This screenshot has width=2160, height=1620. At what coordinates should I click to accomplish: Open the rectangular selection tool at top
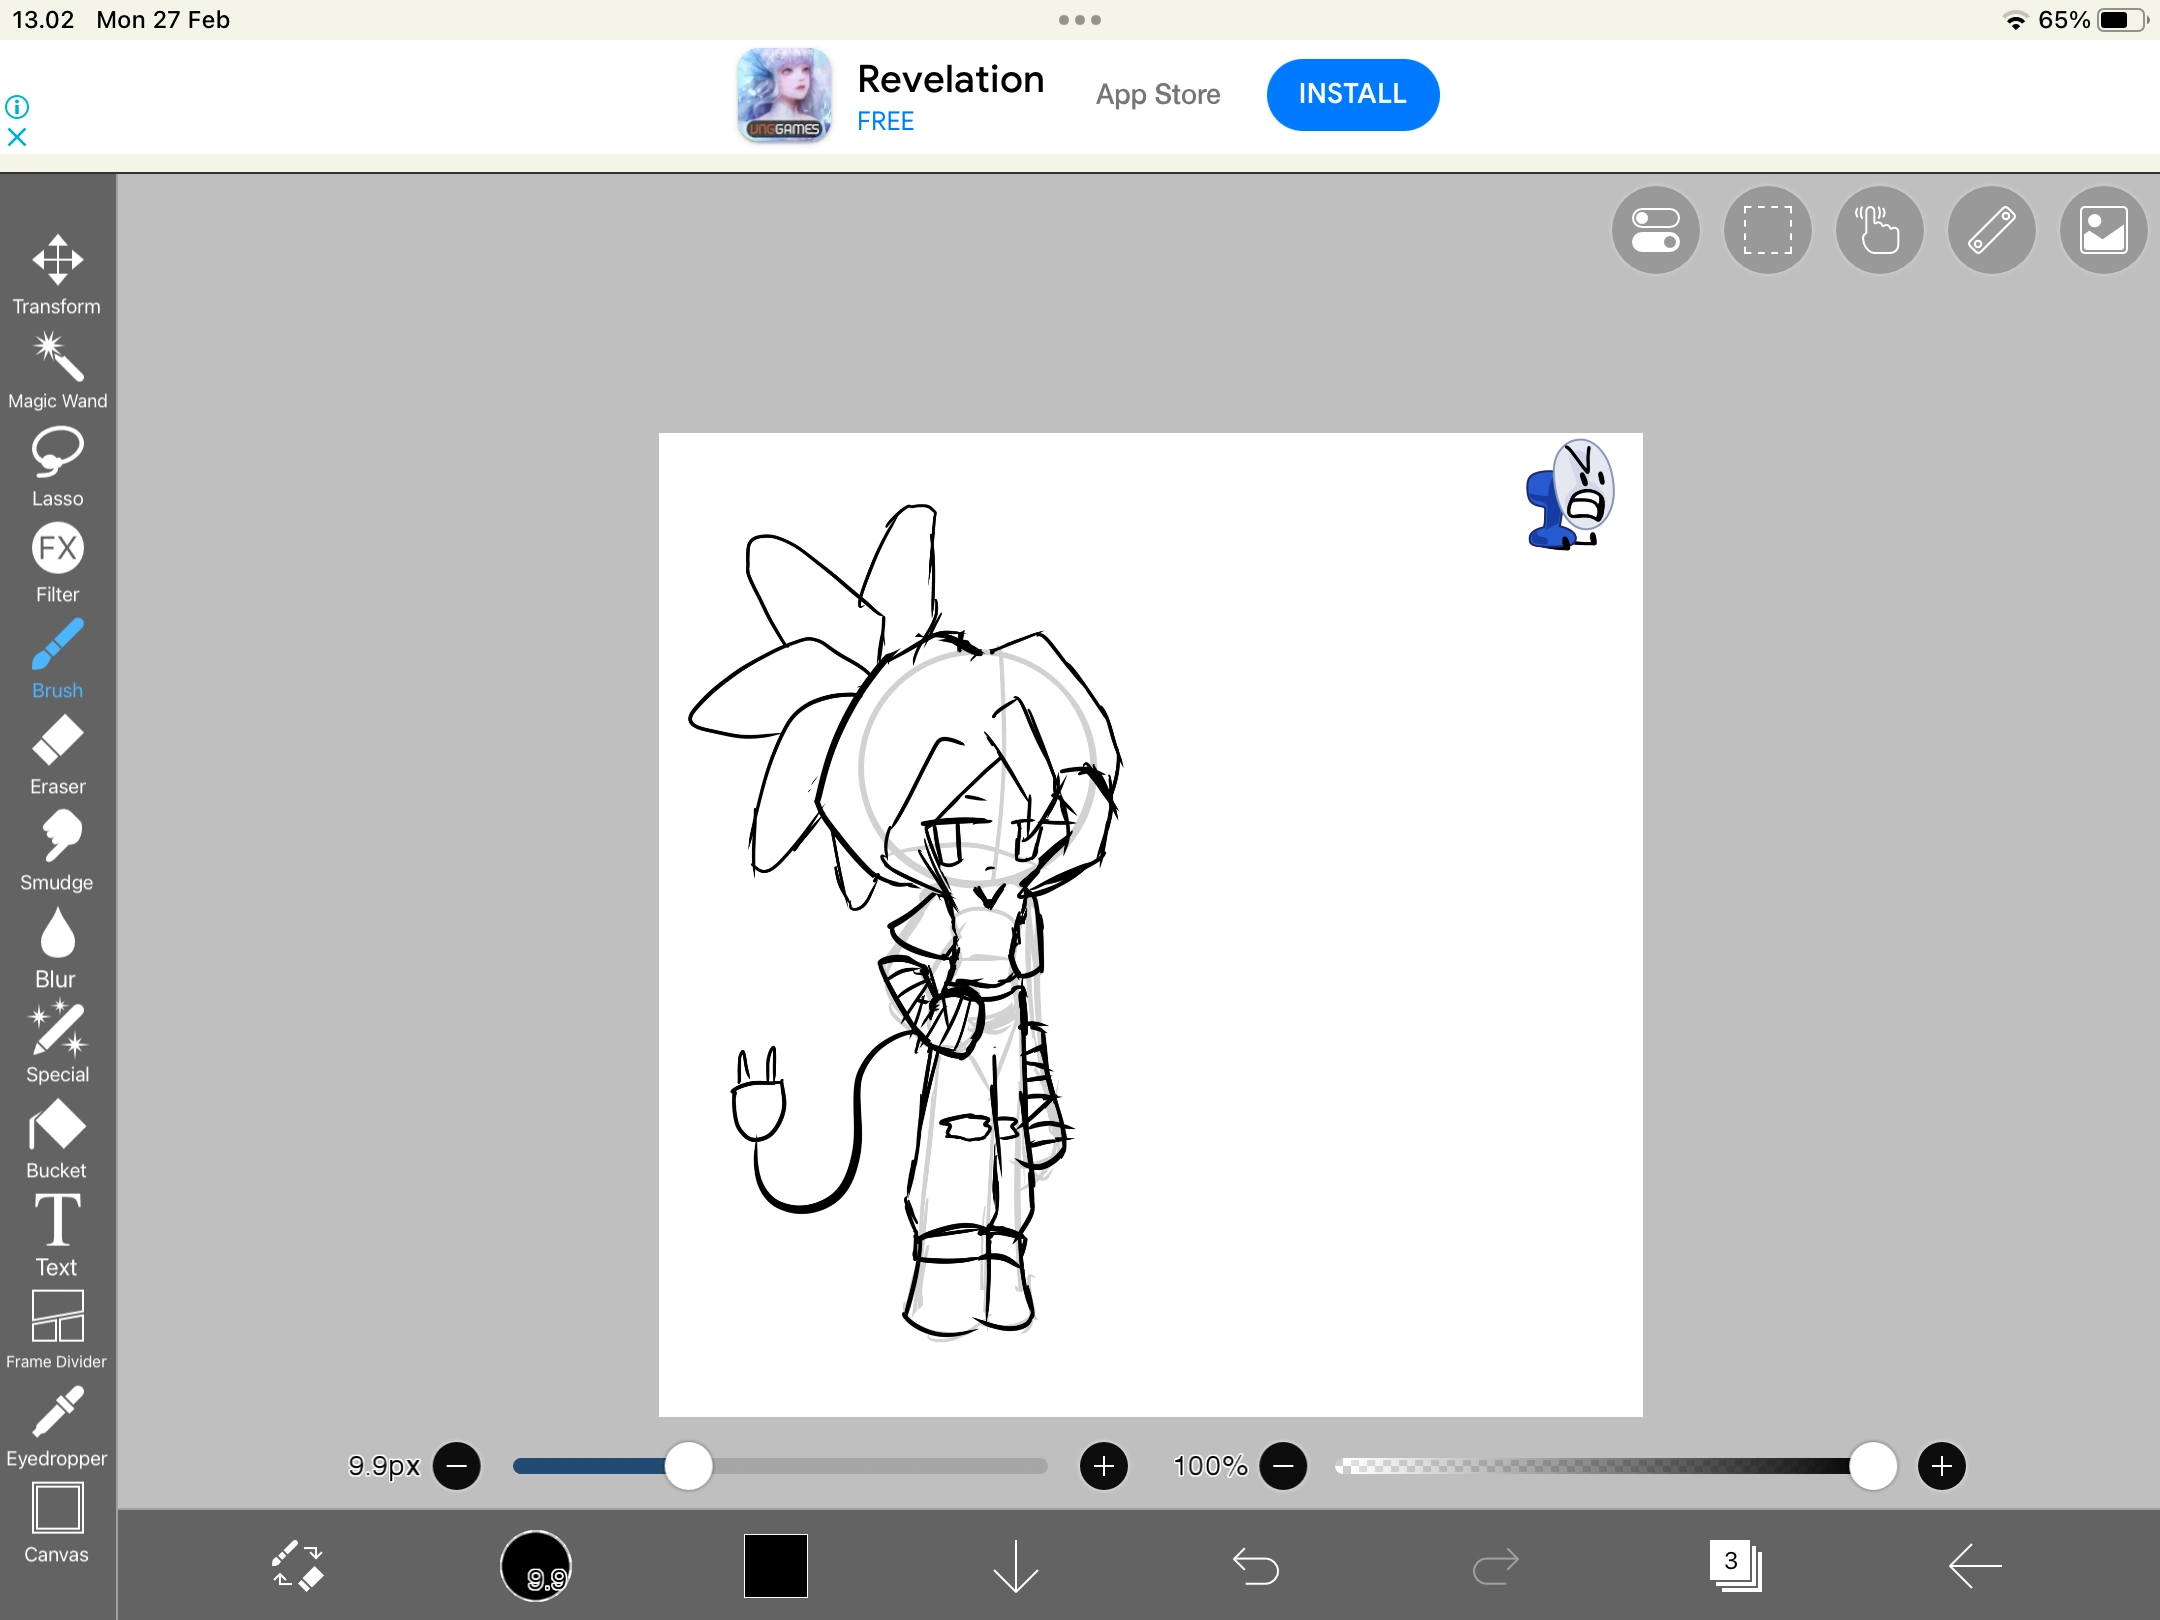[1767, 230]
